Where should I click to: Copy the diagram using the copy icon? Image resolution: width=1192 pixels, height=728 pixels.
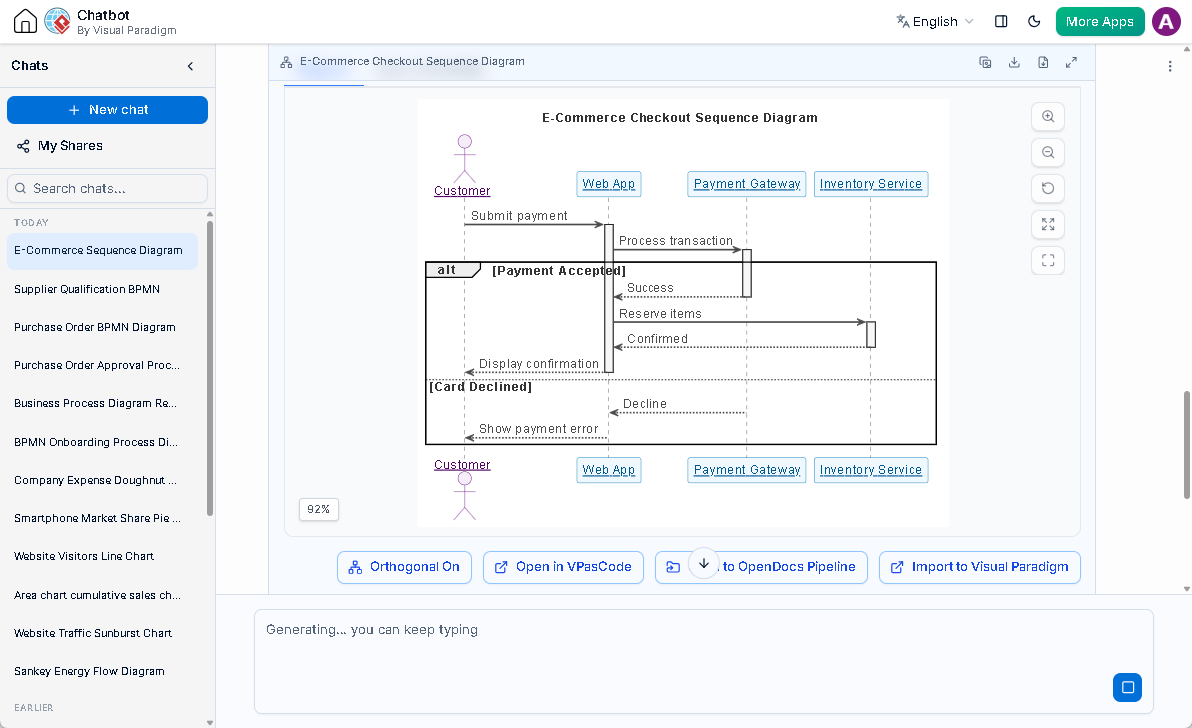pyautogui.click(x=985, y=62)
